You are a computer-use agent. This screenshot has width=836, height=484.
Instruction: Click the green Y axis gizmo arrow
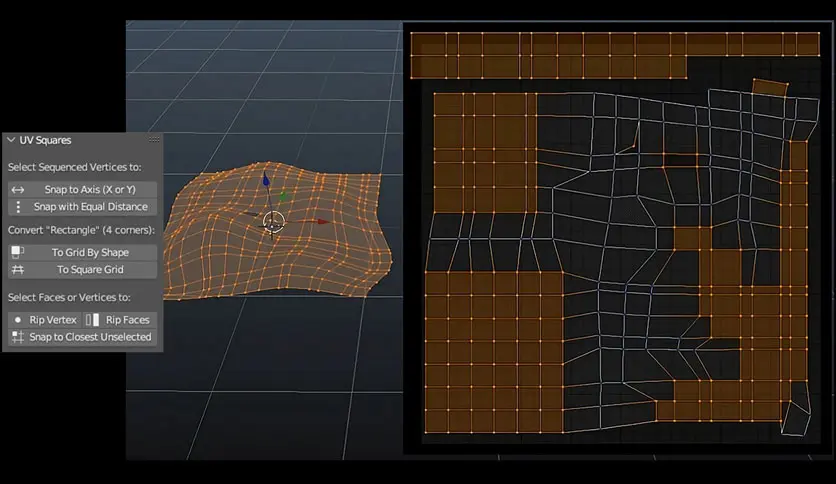click(x=283, y=197)
